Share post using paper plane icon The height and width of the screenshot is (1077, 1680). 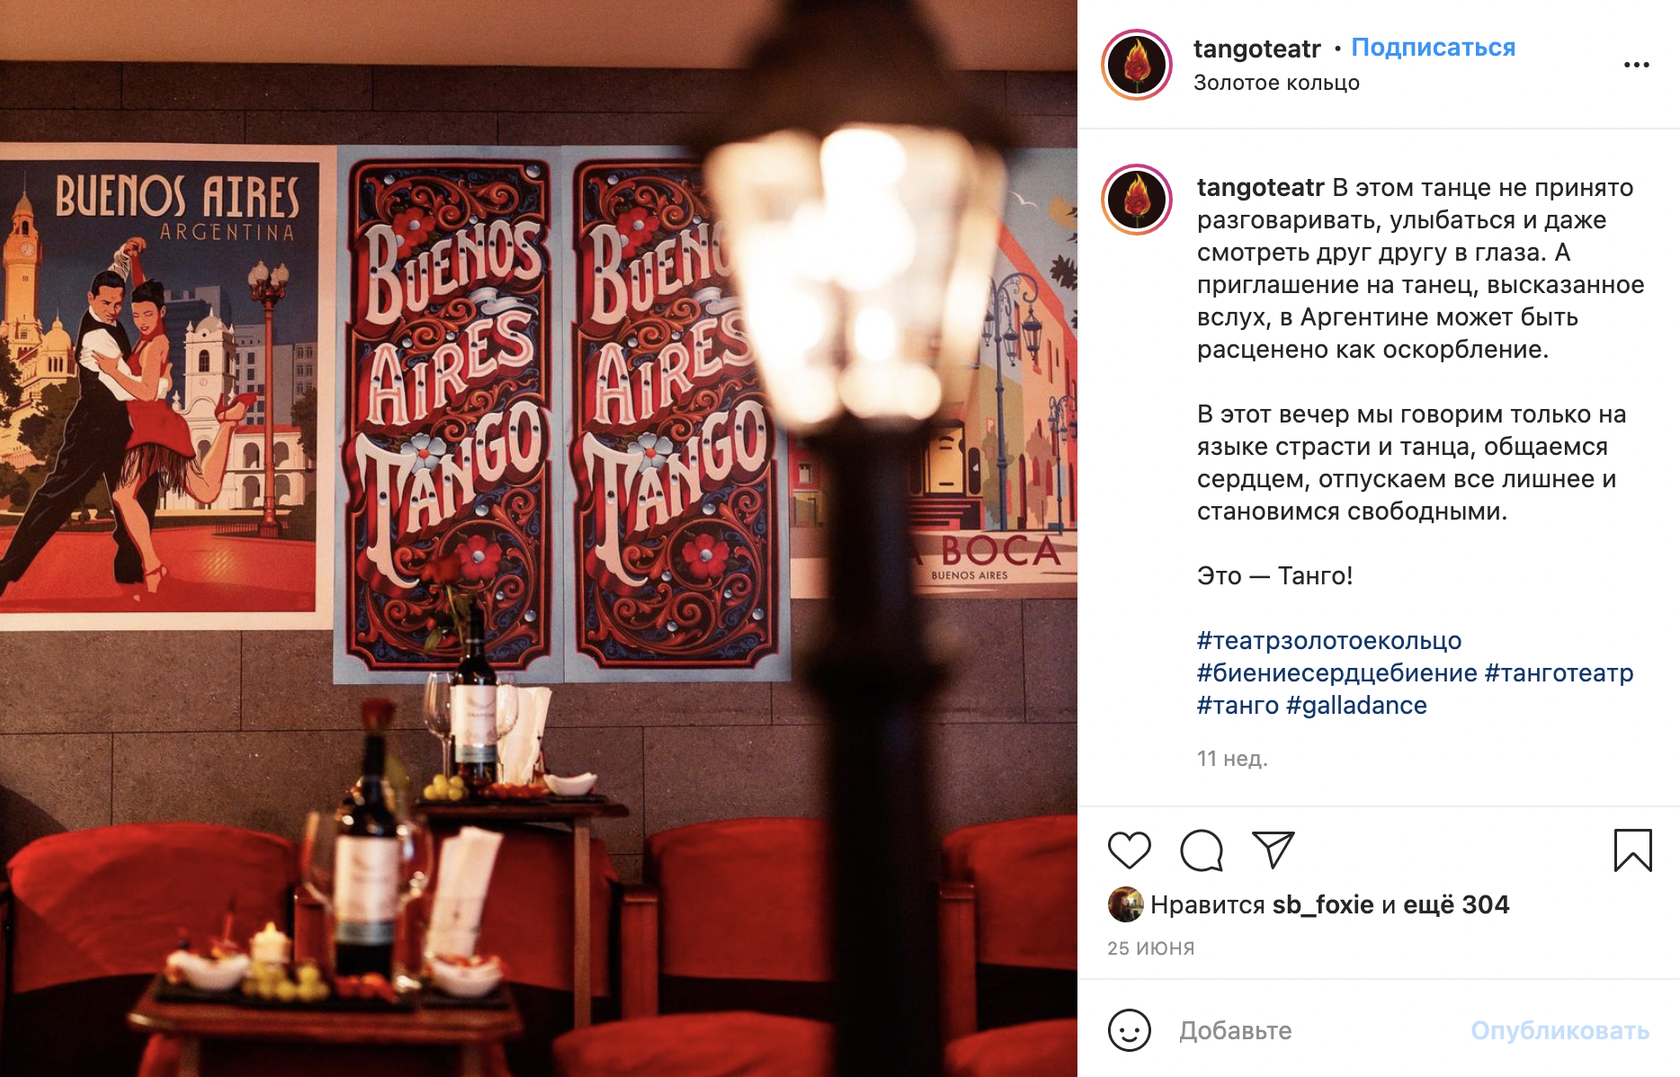pyautogui.click(x=1273, y=850)
